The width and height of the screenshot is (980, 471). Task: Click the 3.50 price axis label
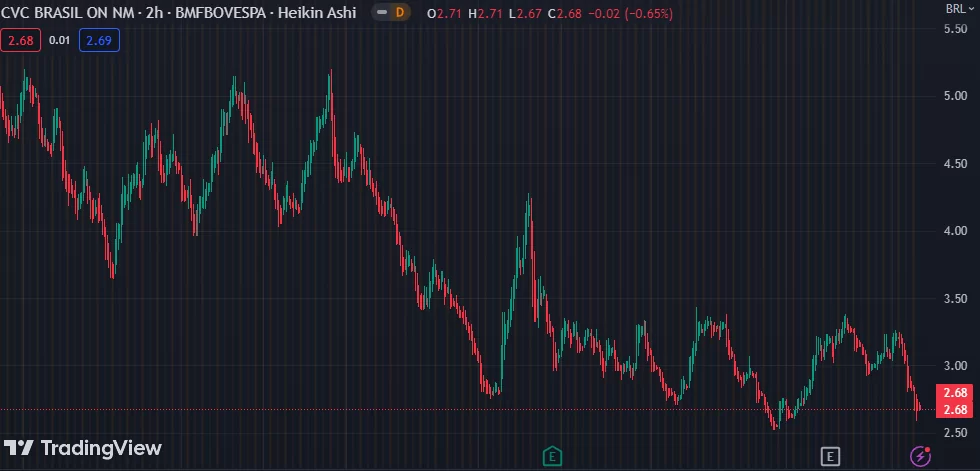click(956, 299)
